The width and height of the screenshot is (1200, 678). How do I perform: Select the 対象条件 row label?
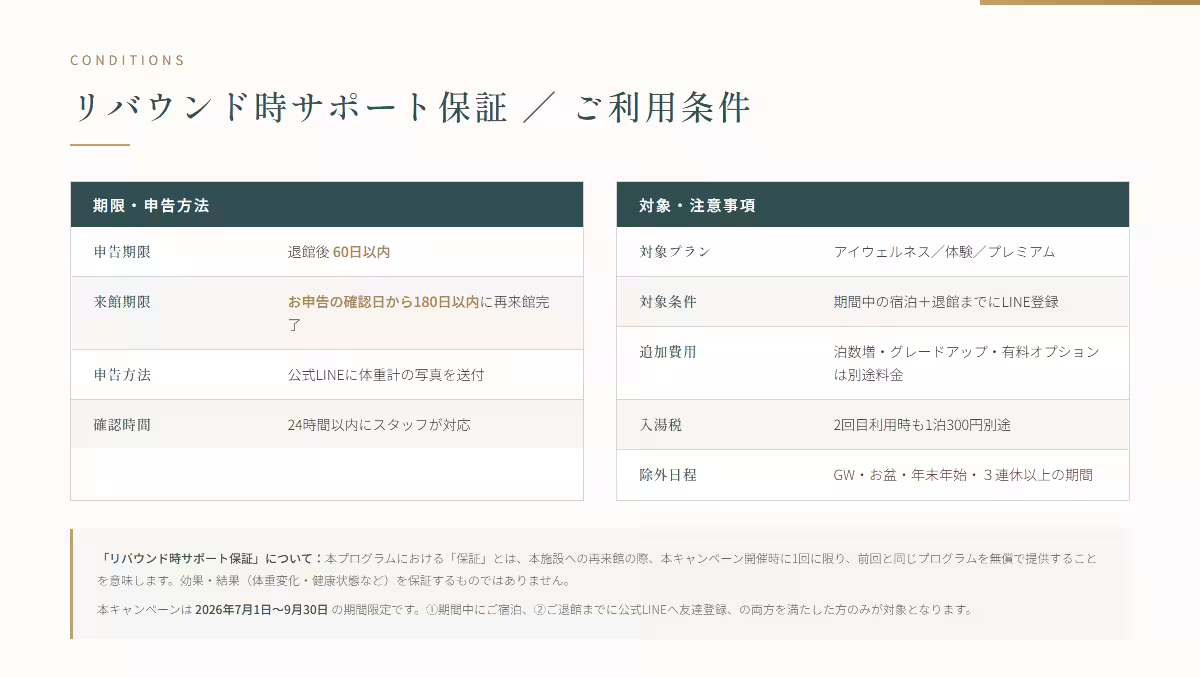(668, 301)
